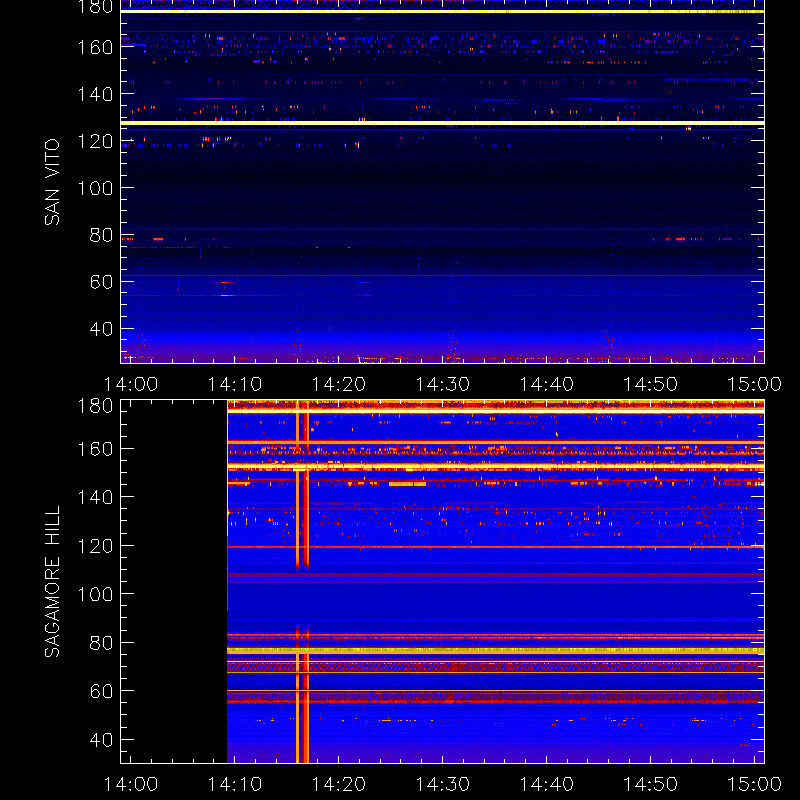Select the 120 label on San Vito axis
800x800 pixels.
pyautogui.click(x=95, y=141)
